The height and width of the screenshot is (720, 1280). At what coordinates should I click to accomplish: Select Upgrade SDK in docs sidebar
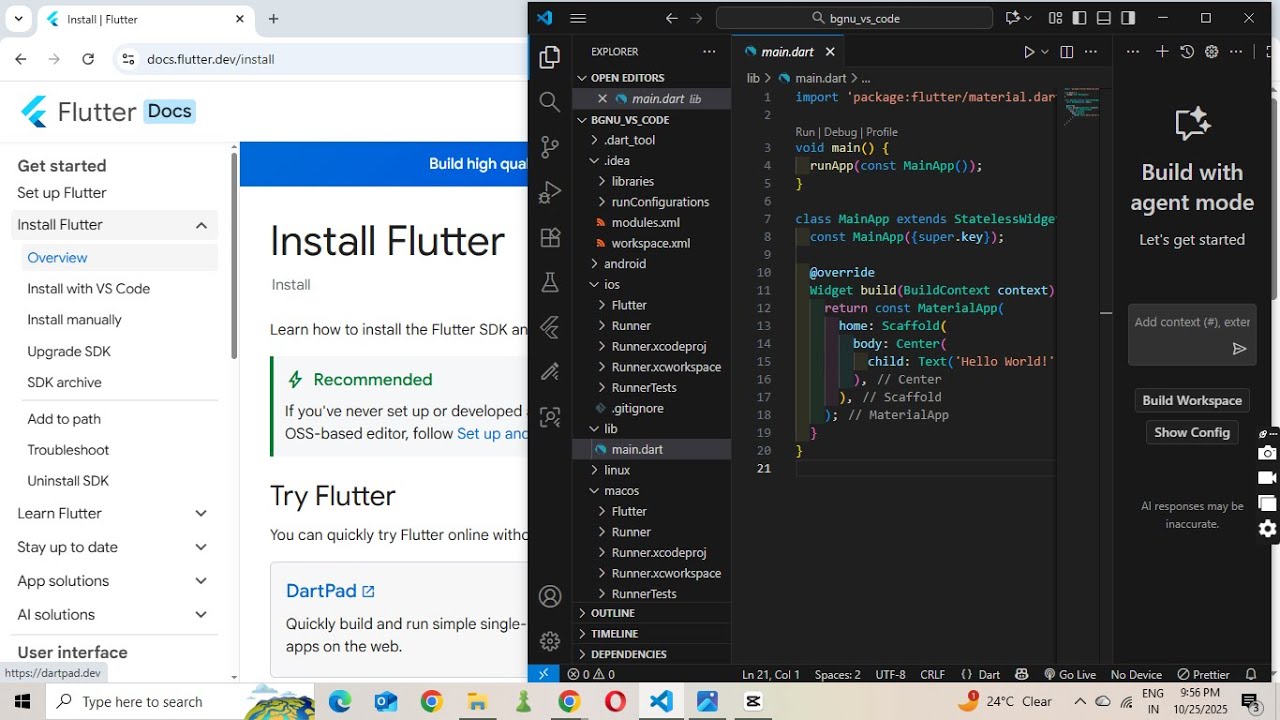pyautogui.click(x=69, y=352)
